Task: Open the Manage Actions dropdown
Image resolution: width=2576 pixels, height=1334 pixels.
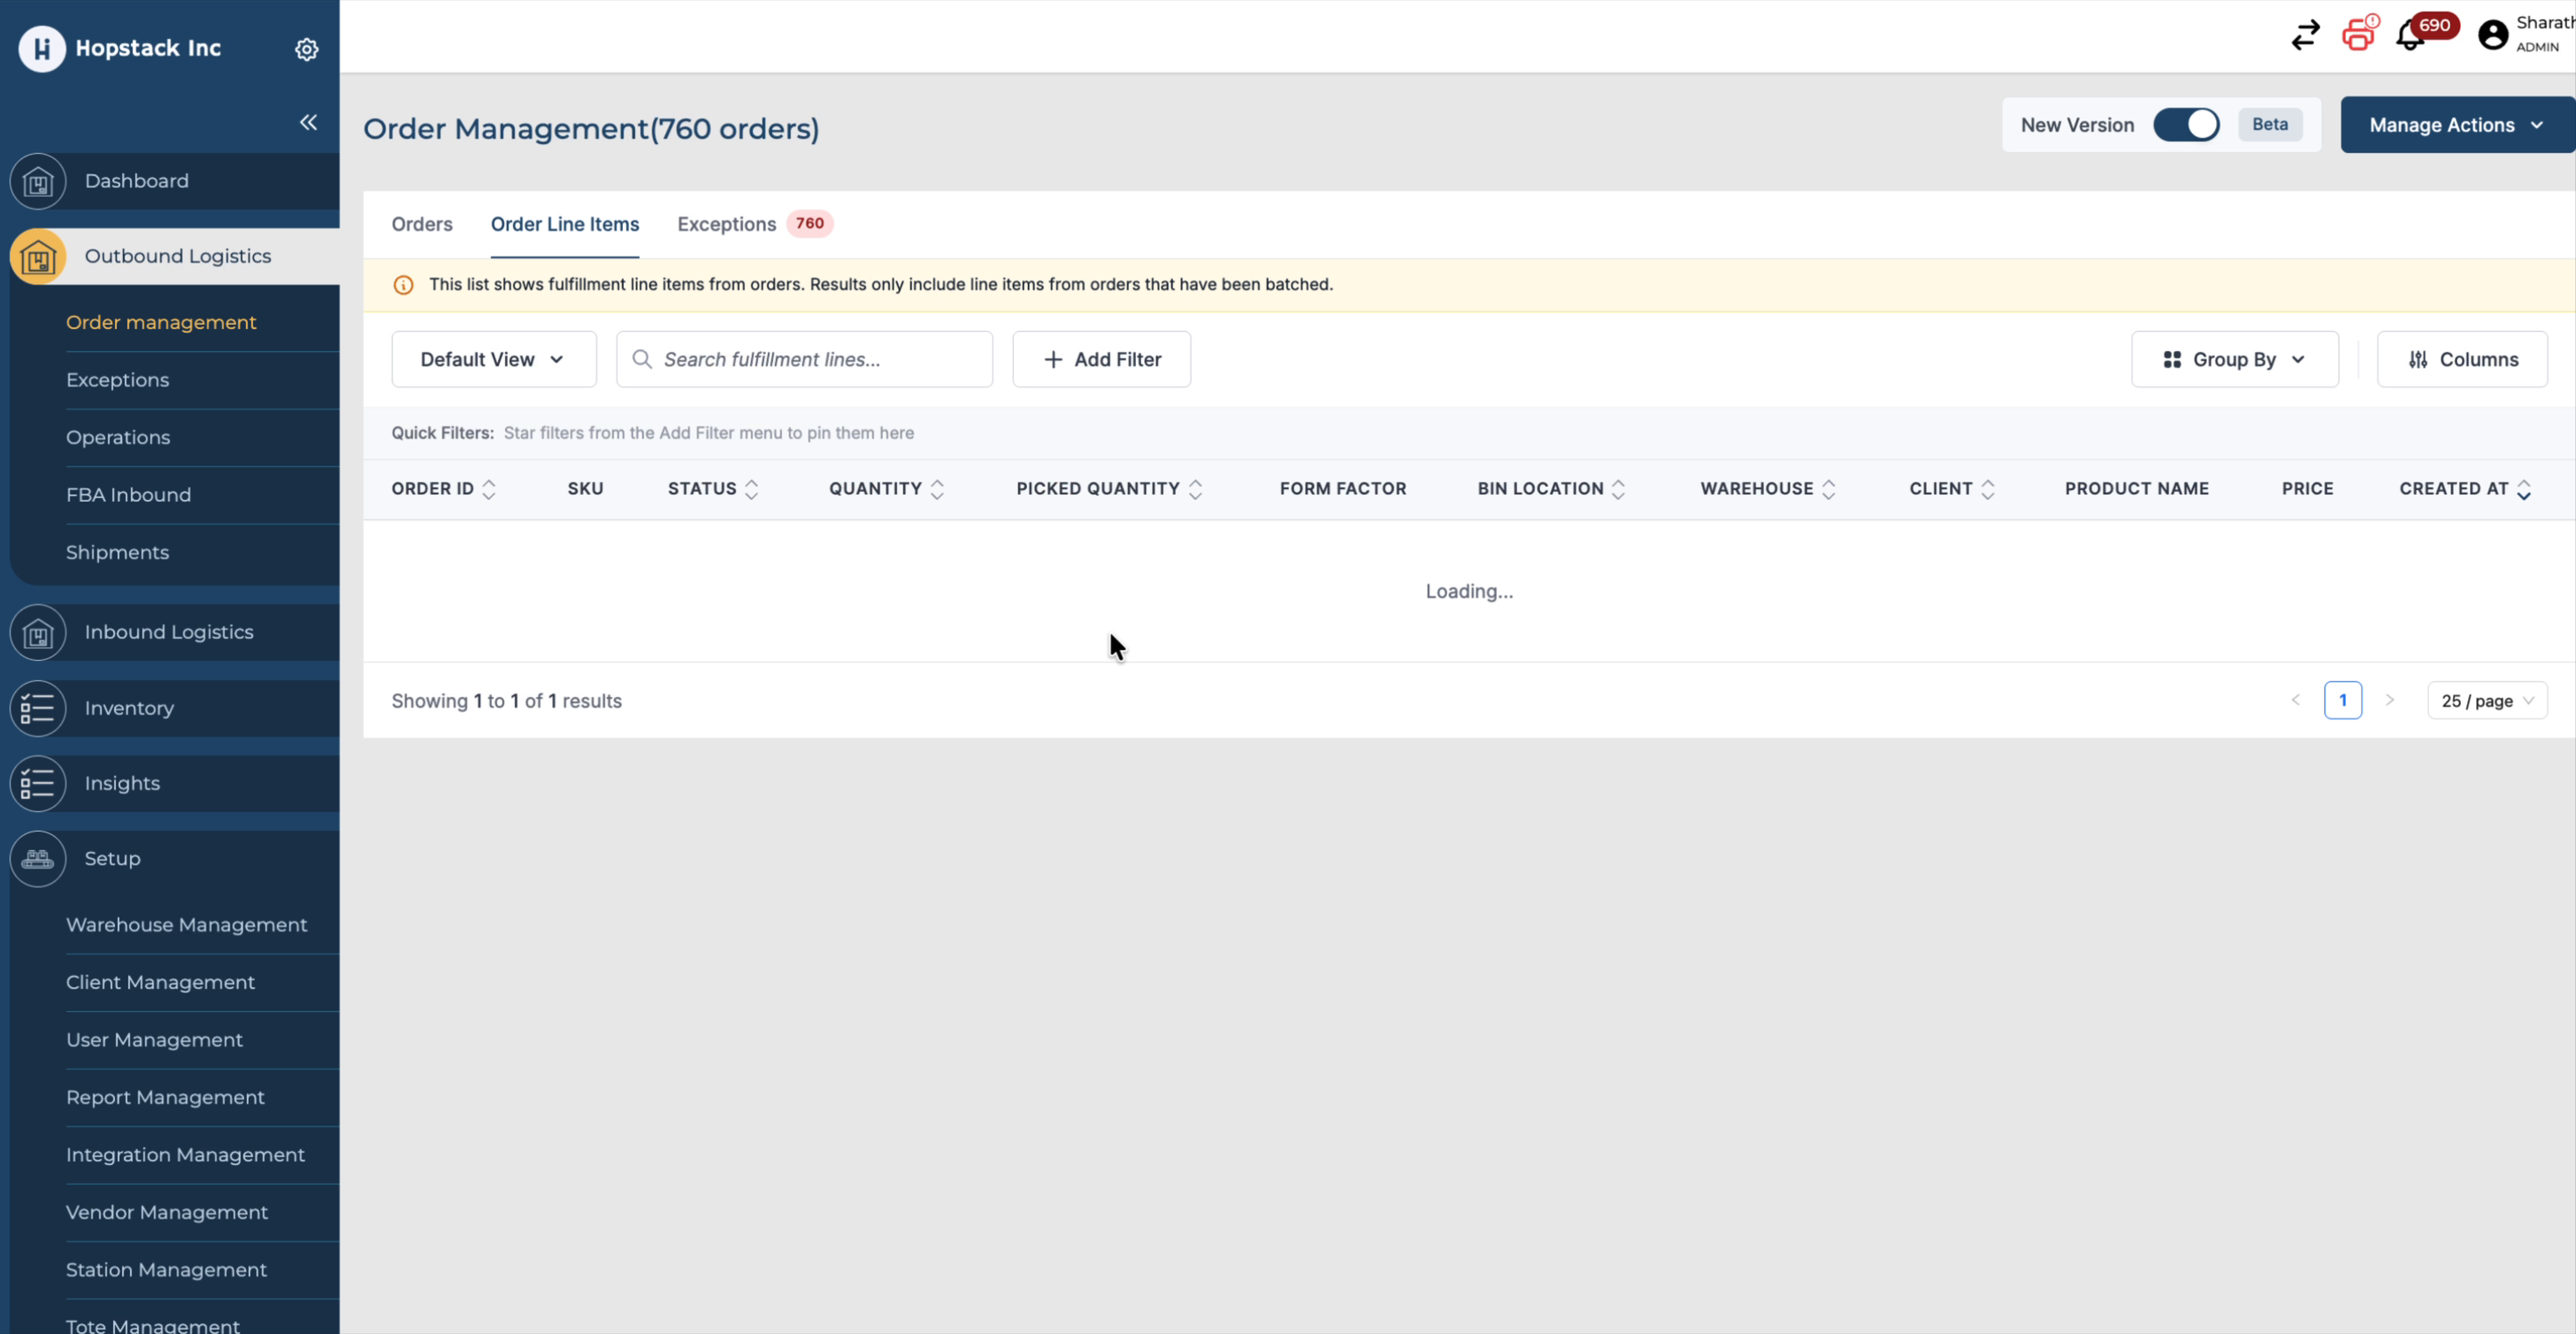Action: [2457, 125]
